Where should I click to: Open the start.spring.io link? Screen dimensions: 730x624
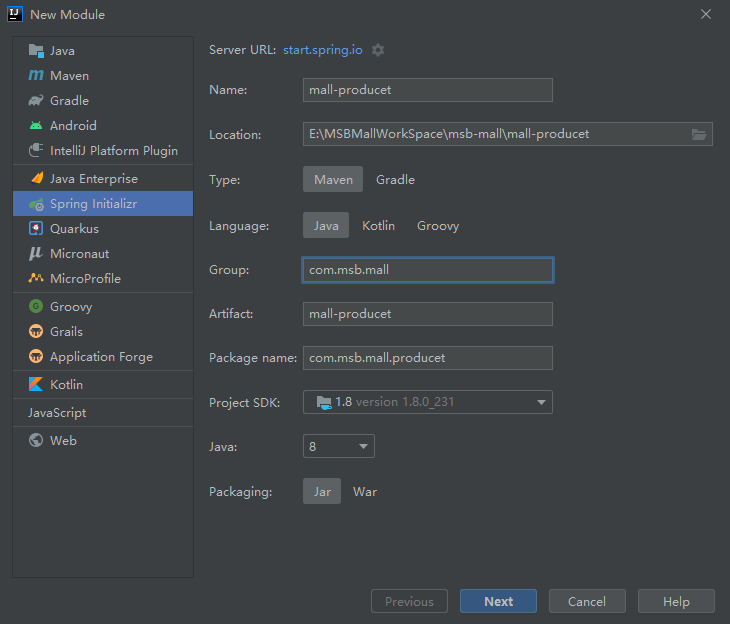[x=323, y=50]
